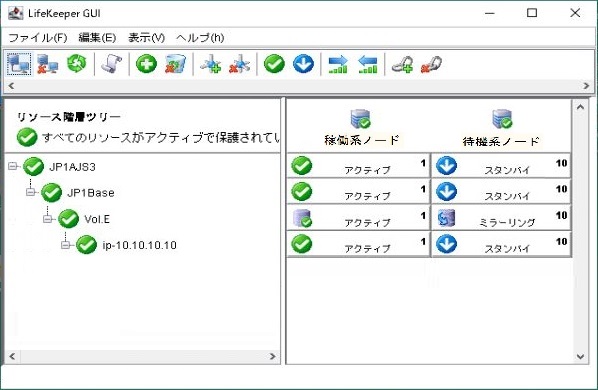
Task: Select JP1Base resource label in tree
Action: coord(91,193)
